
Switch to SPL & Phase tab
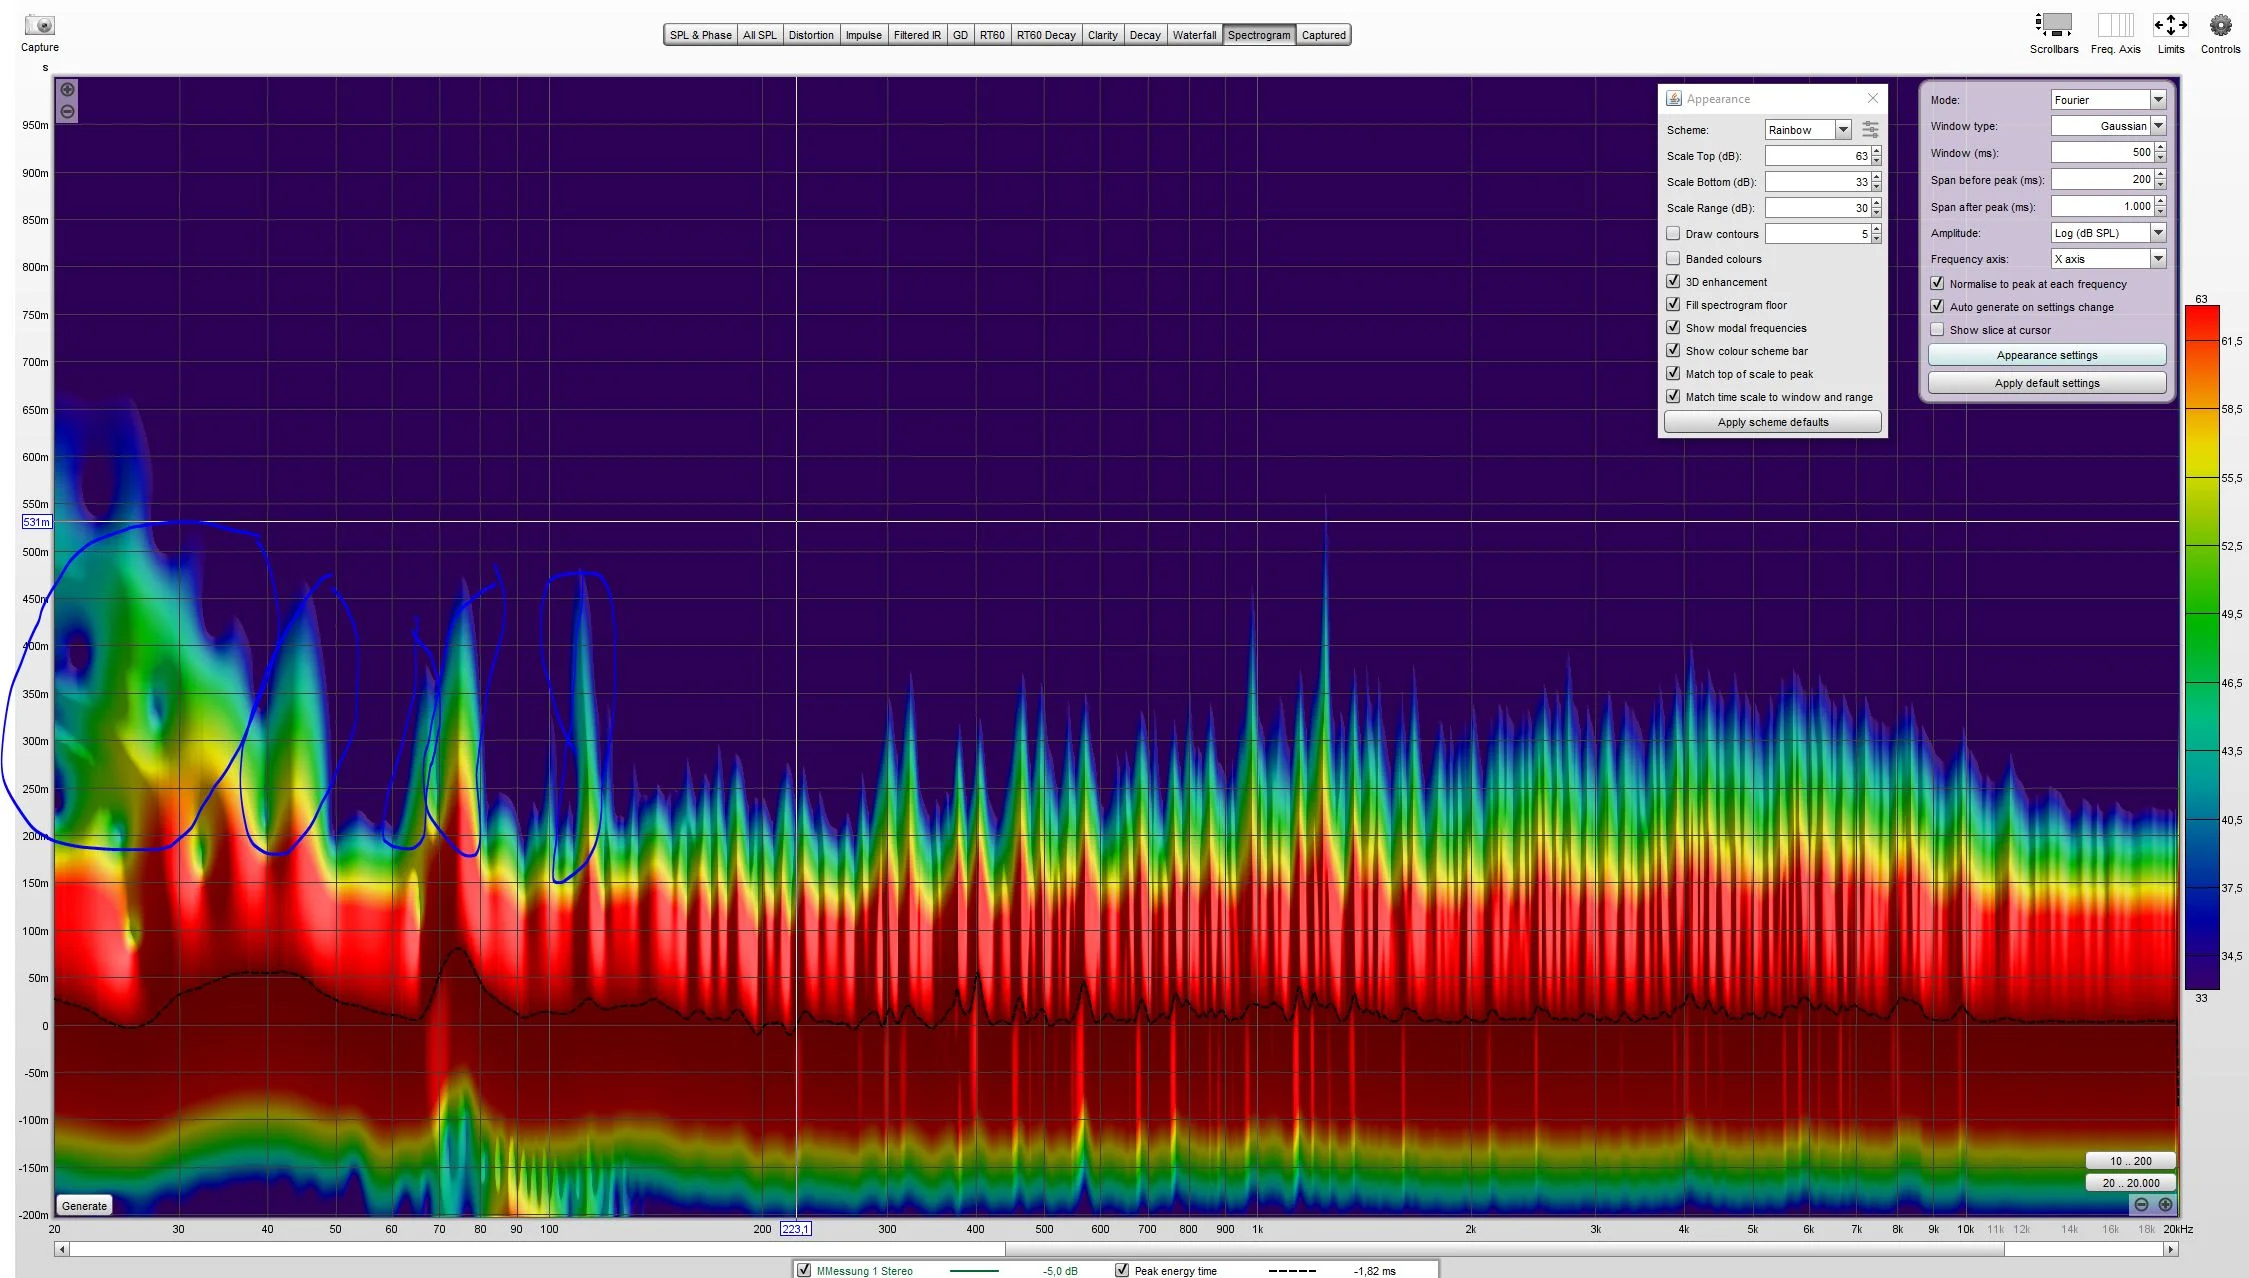tap(700, 35)
